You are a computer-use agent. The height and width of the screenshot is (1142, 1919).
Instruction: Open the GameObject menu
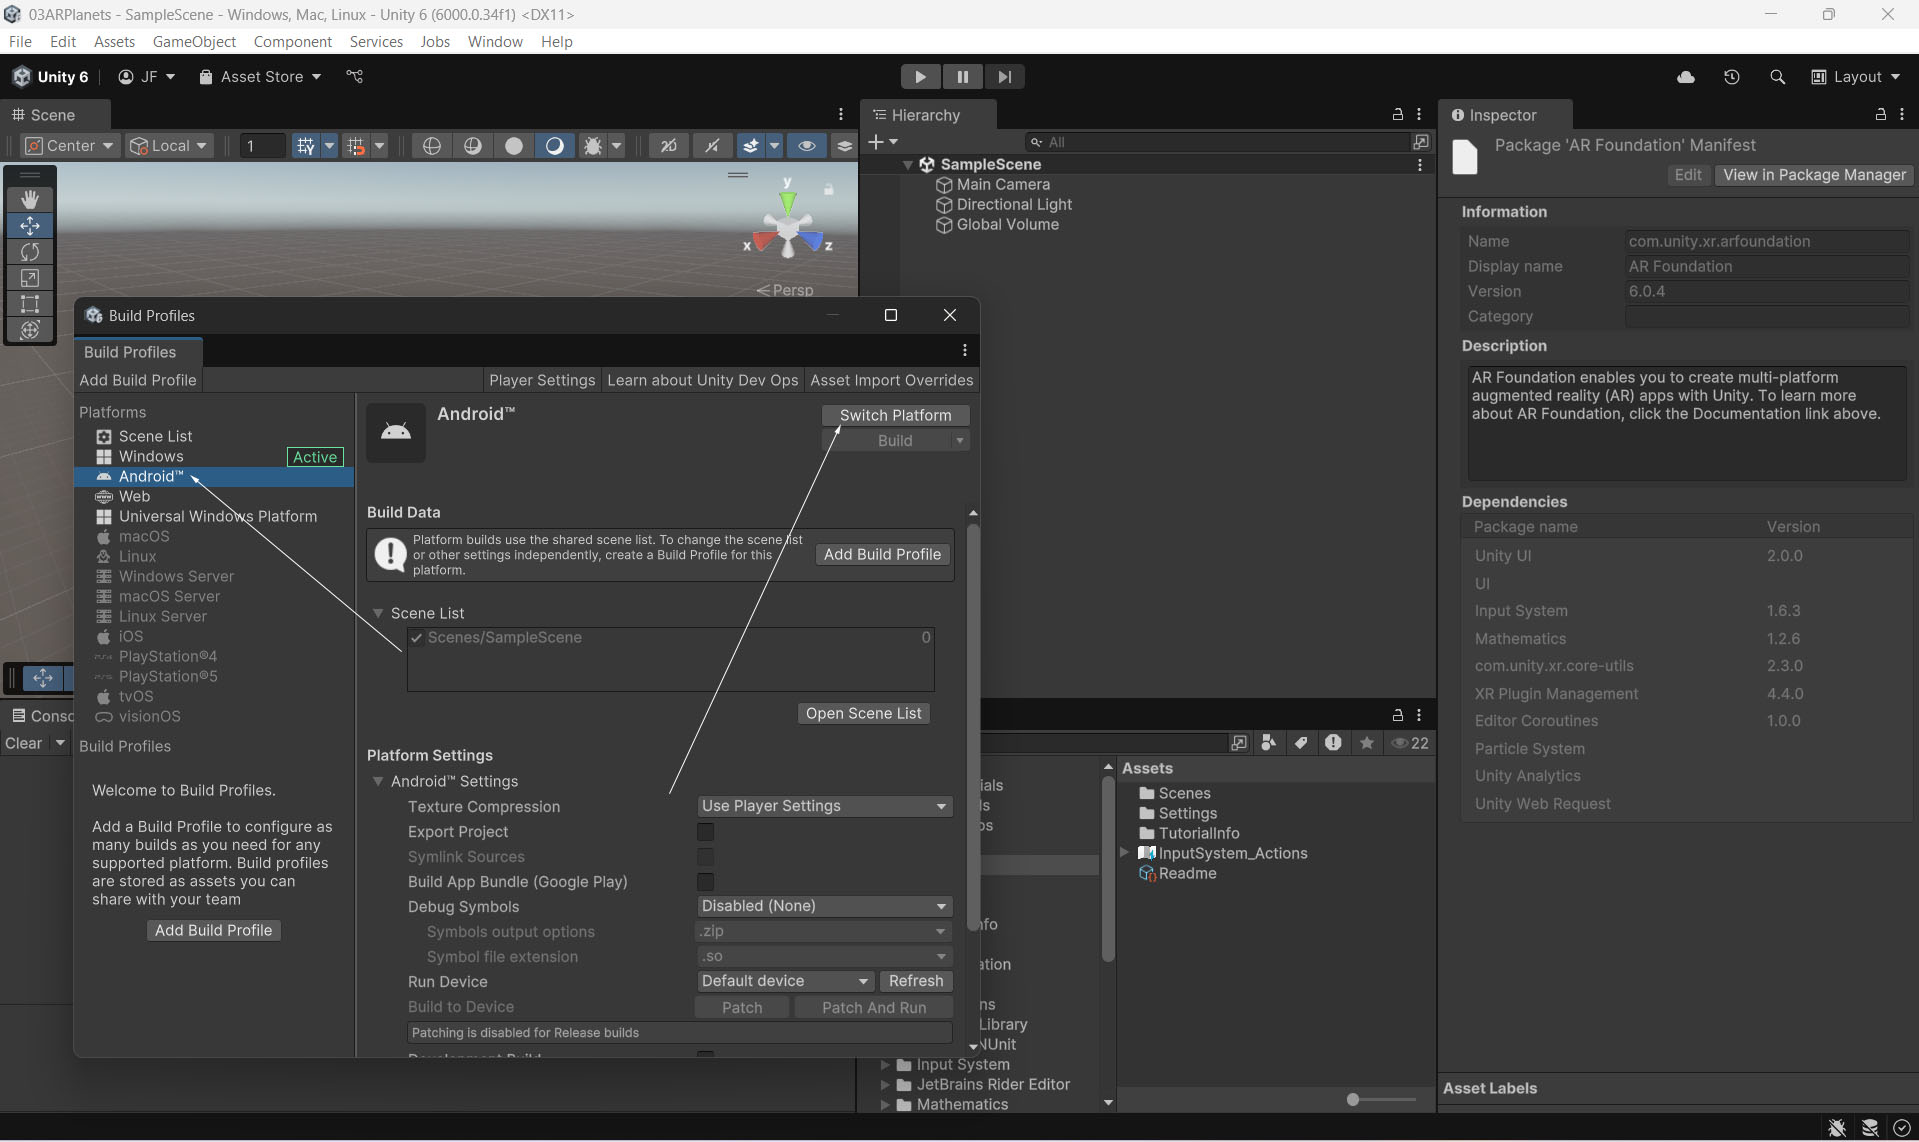point(194,41)
